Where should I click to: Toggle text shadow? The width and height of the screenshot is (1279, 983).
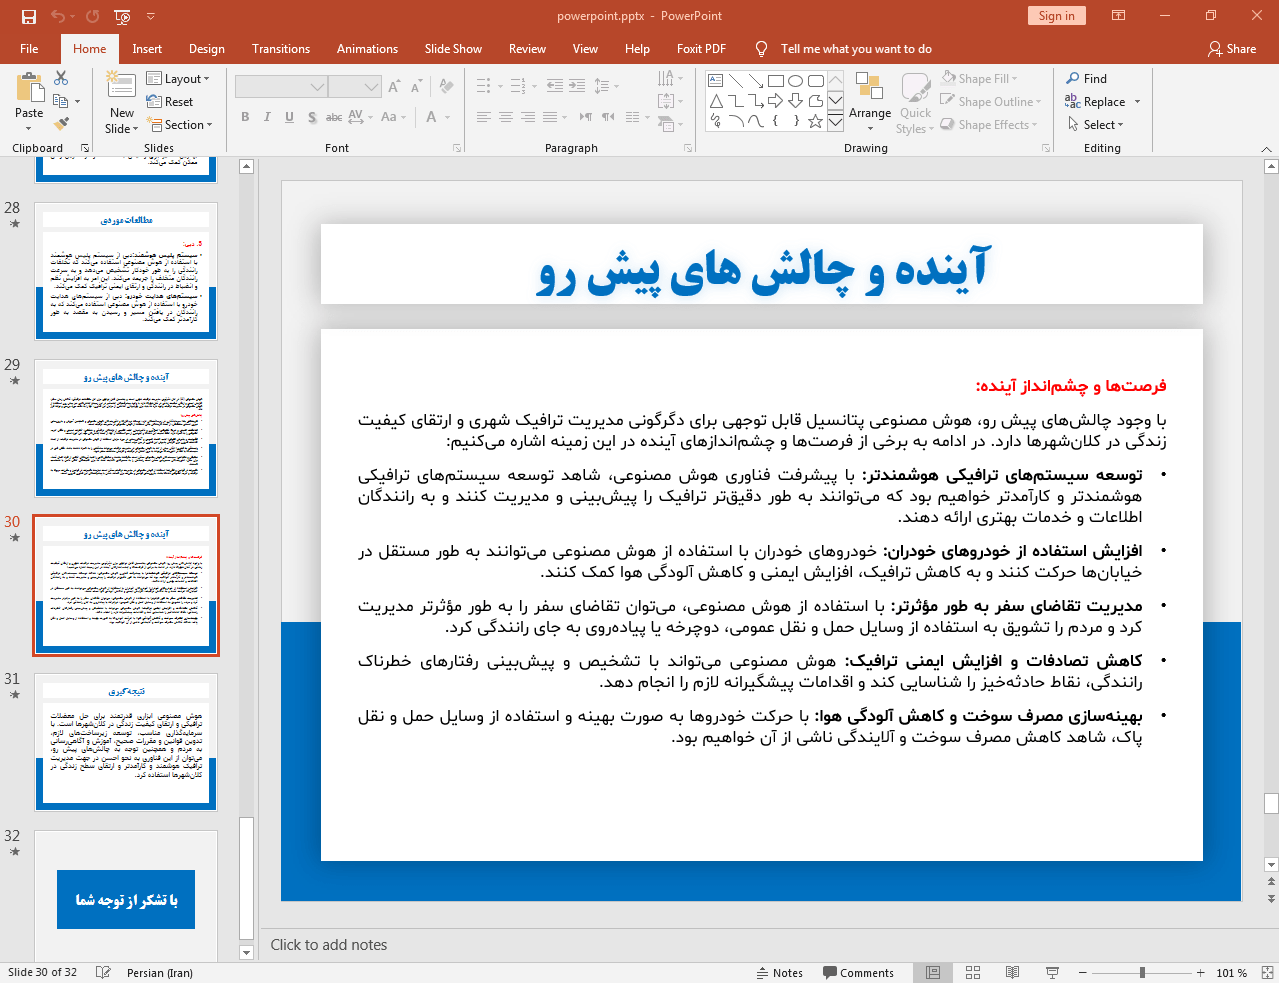312,117
